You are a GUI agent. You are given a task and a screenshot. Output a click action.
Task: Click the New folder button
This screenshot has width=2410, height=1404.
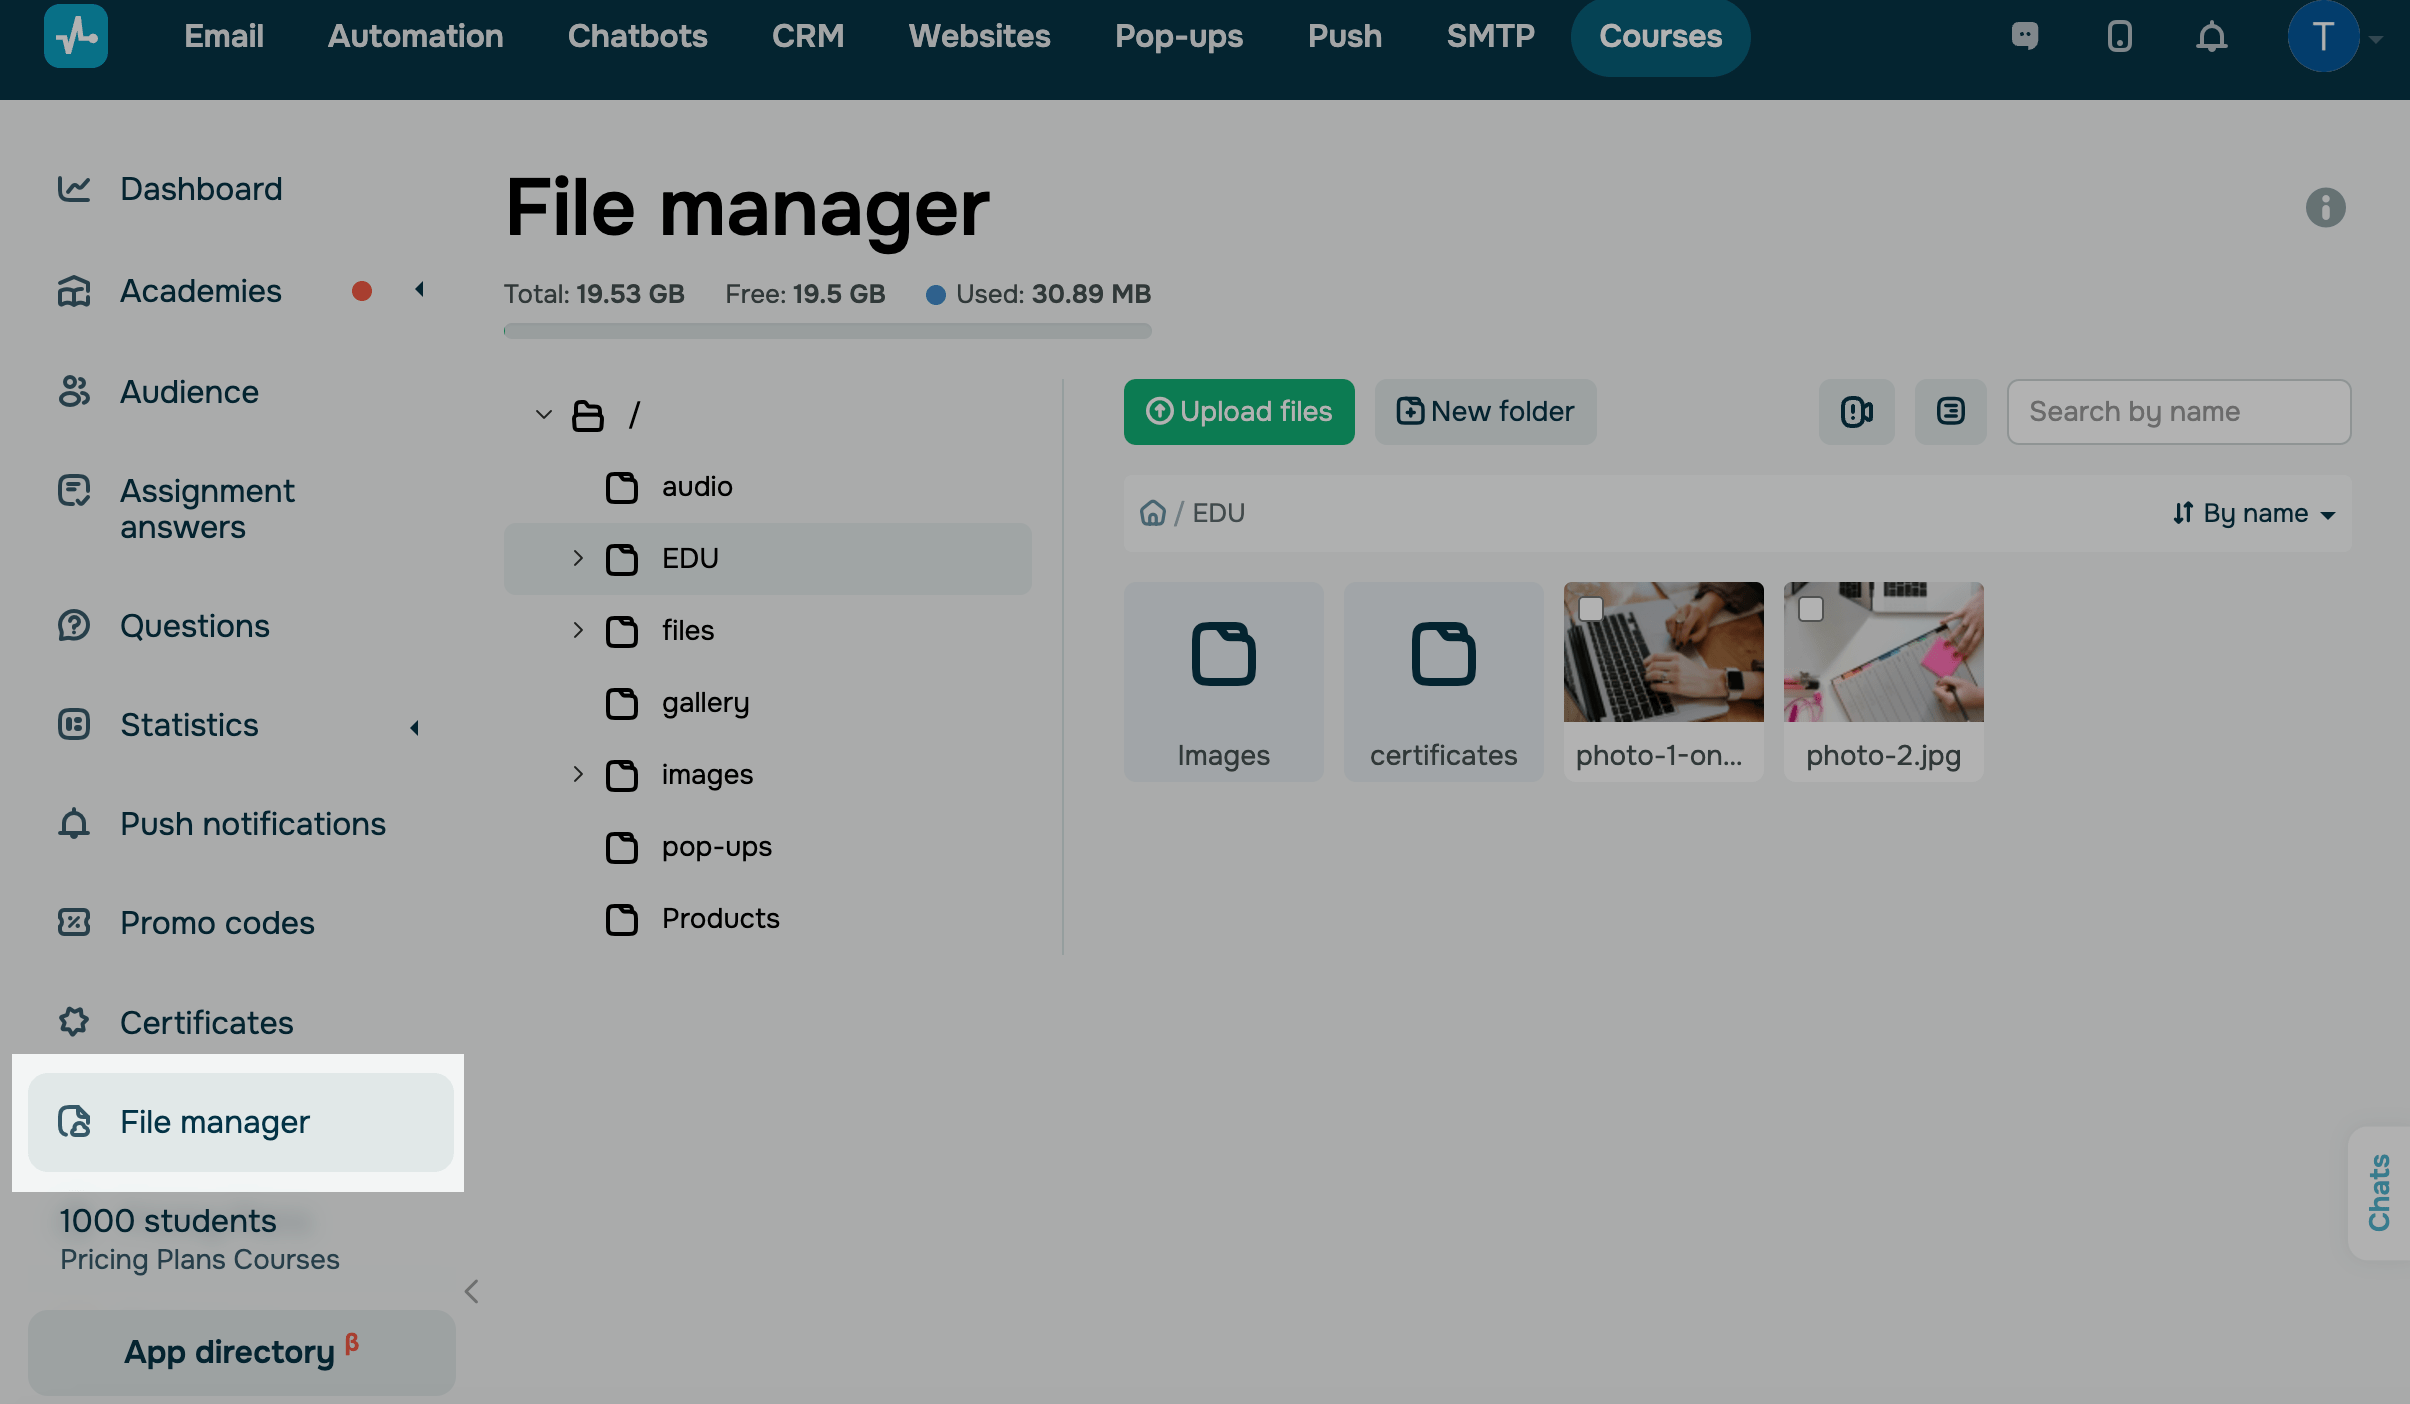(x=1485, y=412)
